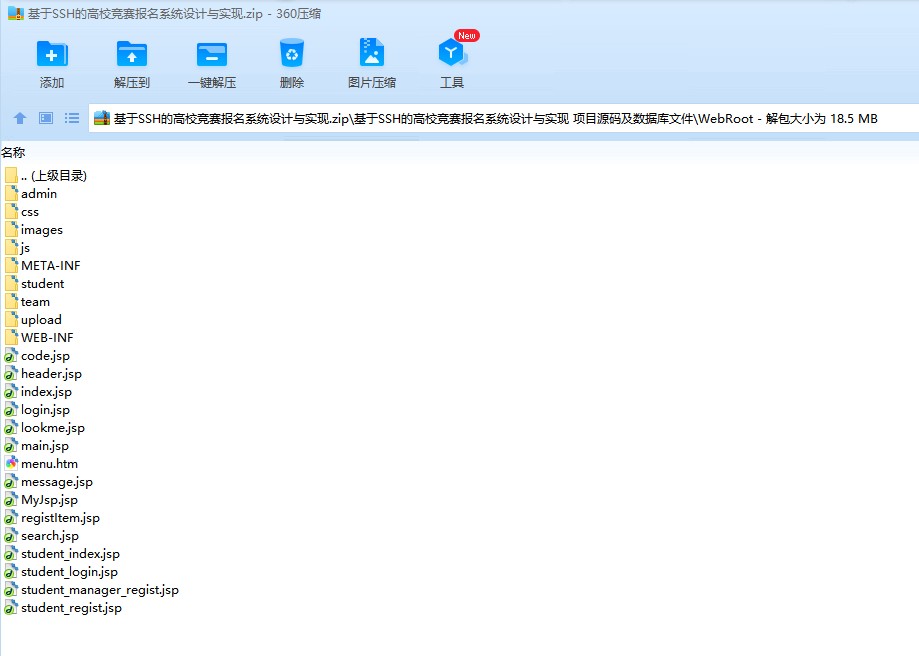Select the index.jsp file icon
The image size is (919, 656).
[x=11, y=392]
